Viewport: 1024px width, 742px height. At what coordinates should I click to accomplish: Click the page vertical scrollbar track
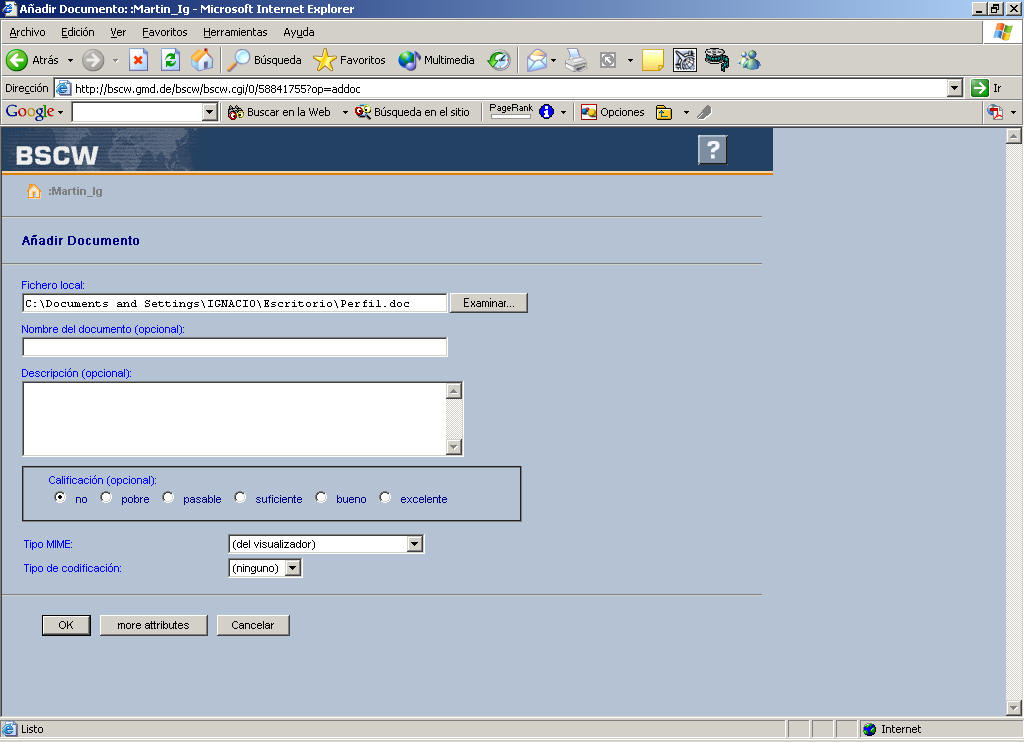pyautogui.click(x=1013, y=420)
